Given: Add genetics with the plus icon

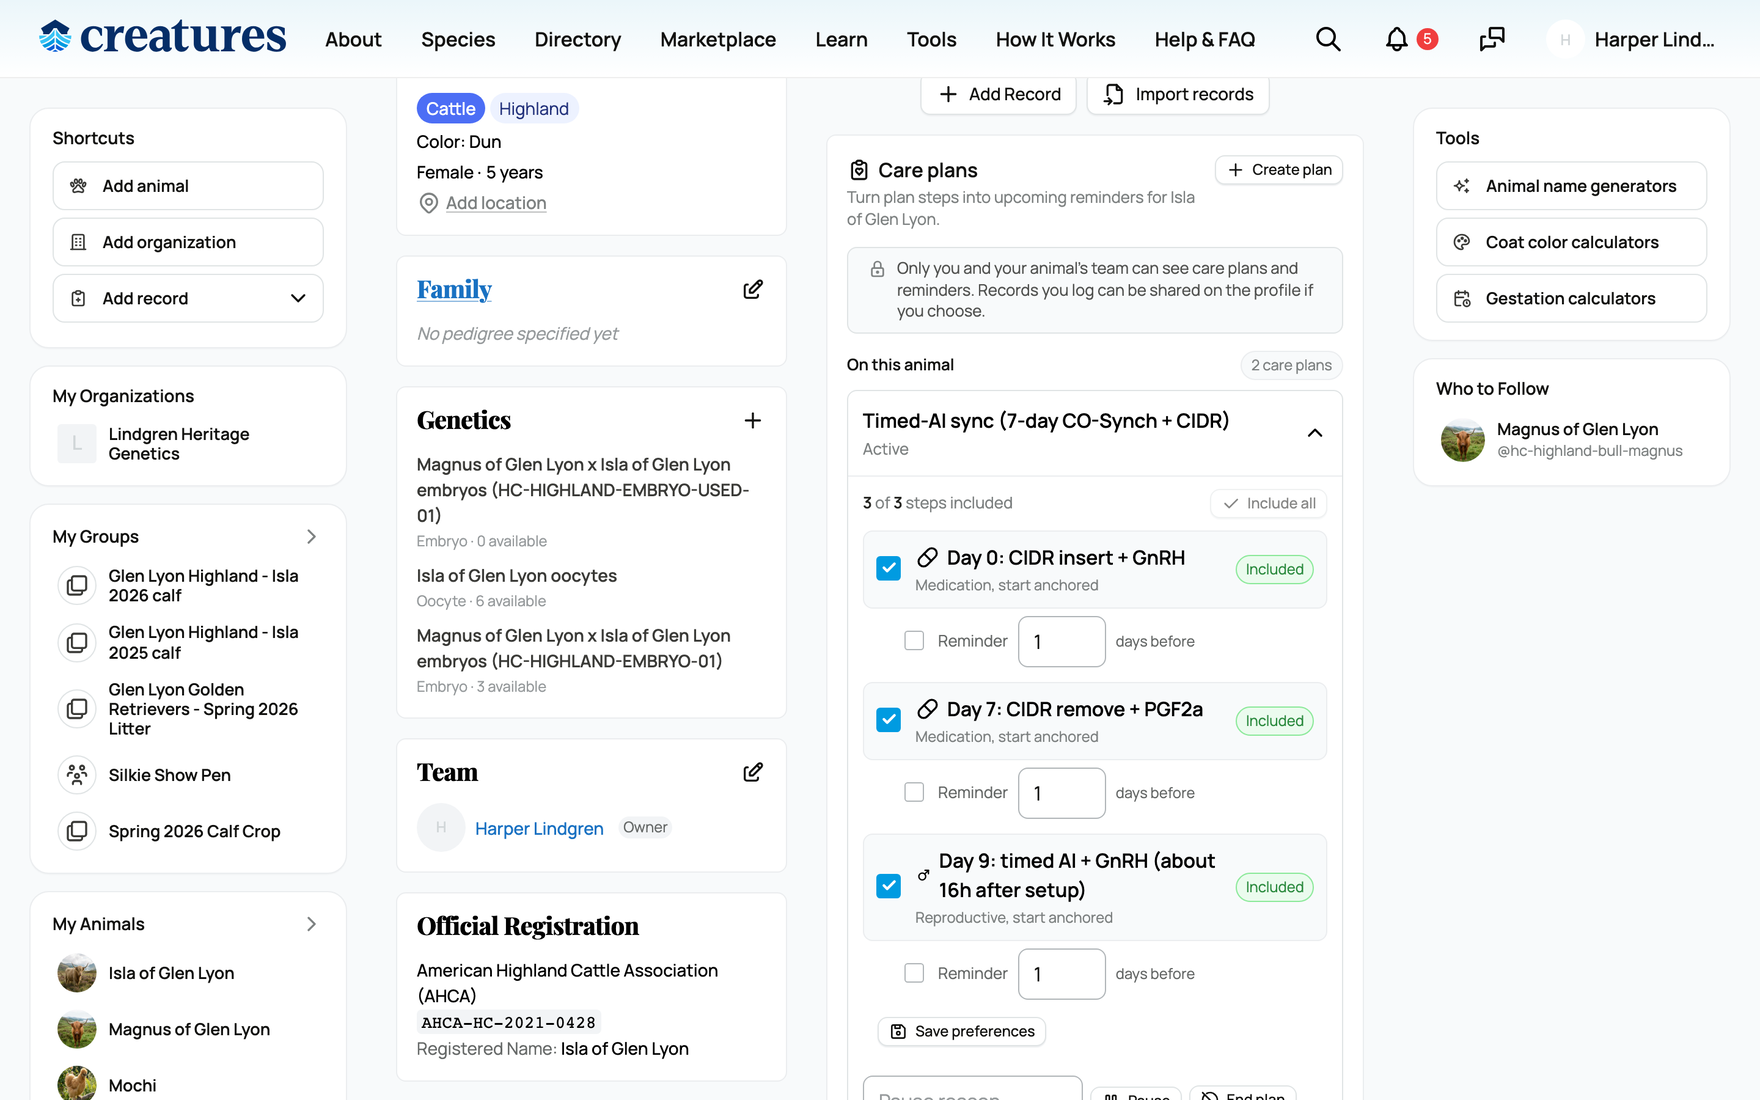Looking at the screenshot, I should [753, 420].
